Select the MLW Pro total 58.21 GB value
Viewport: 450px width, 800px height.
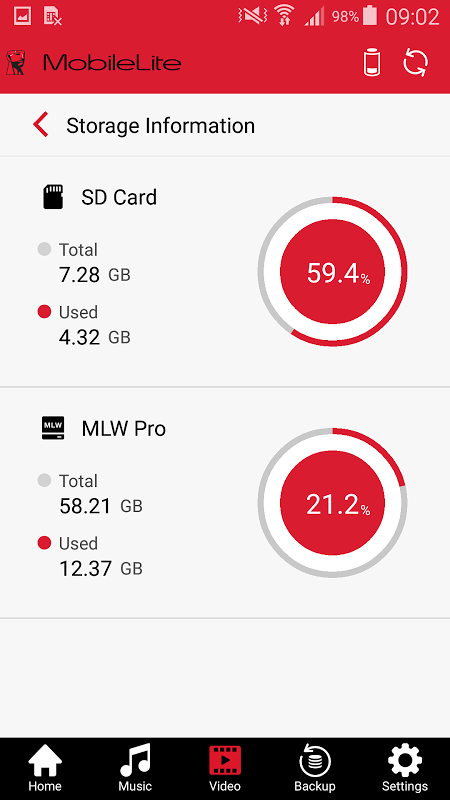point(101,506)
